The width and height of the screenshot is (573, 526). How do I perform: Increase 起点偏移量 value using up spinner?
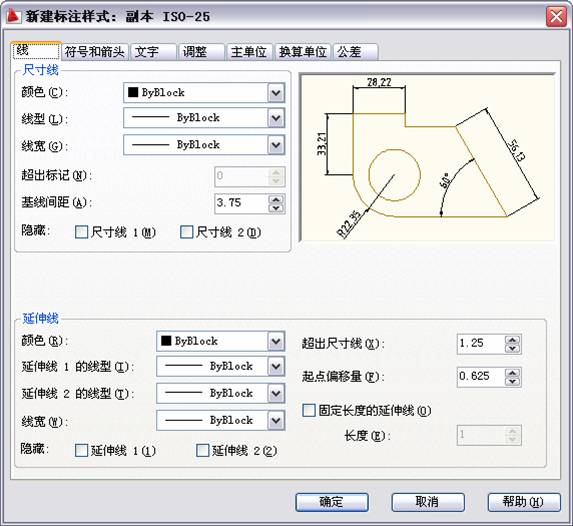click(x=512, y=373)
